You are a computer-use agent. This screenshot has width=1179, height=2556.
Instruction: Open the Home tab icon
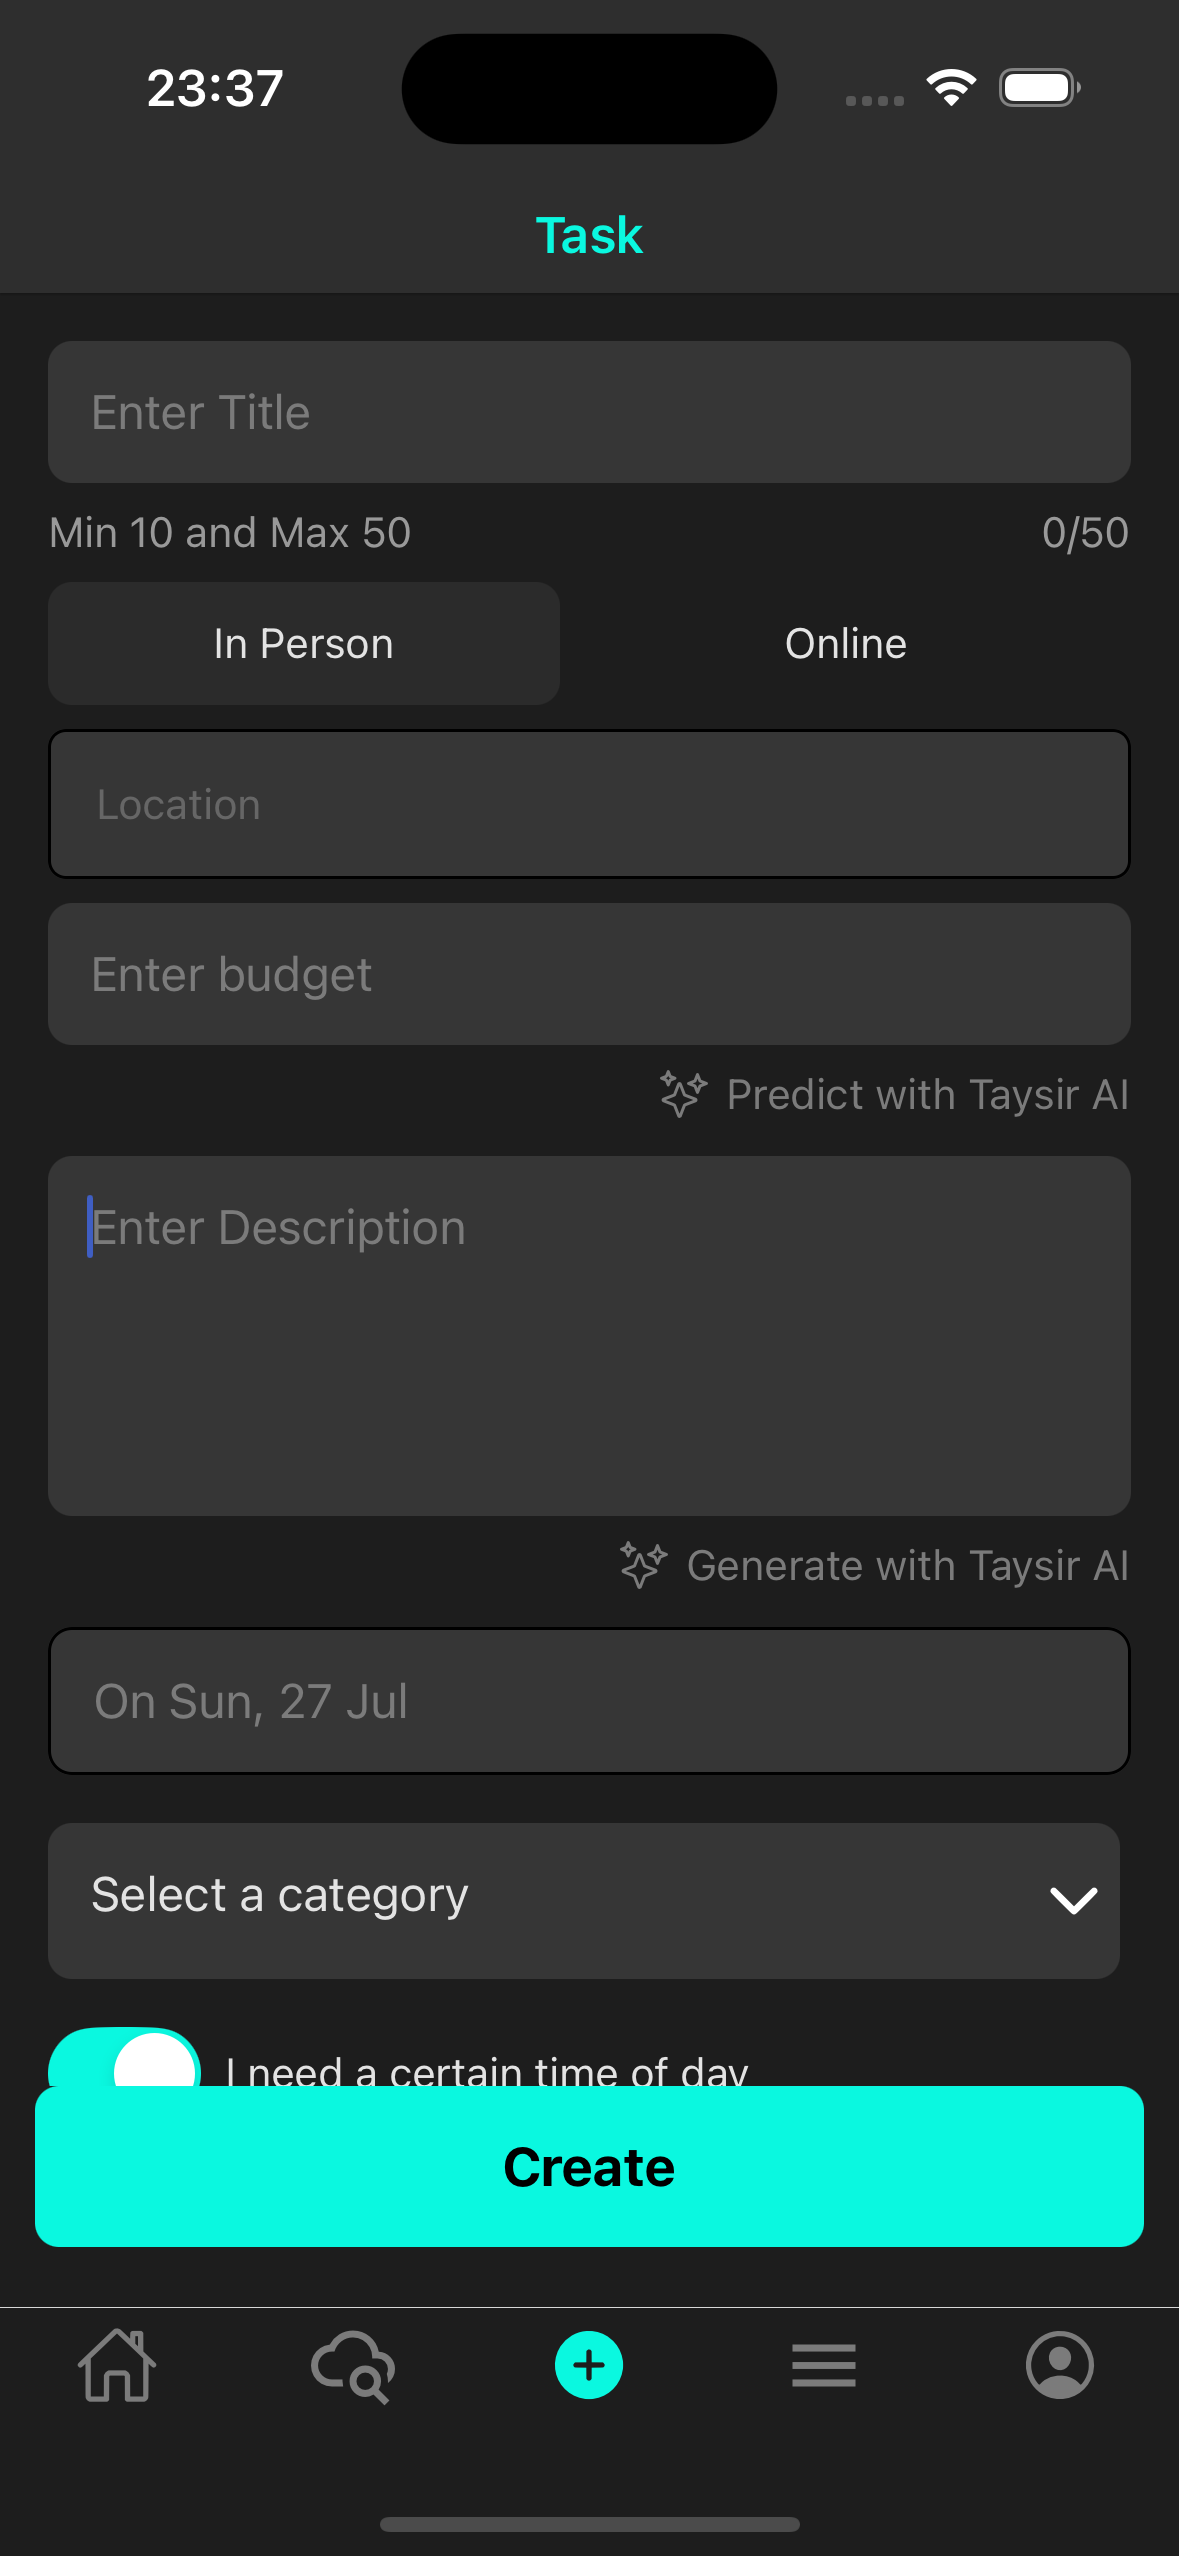tap(117, 2366)
